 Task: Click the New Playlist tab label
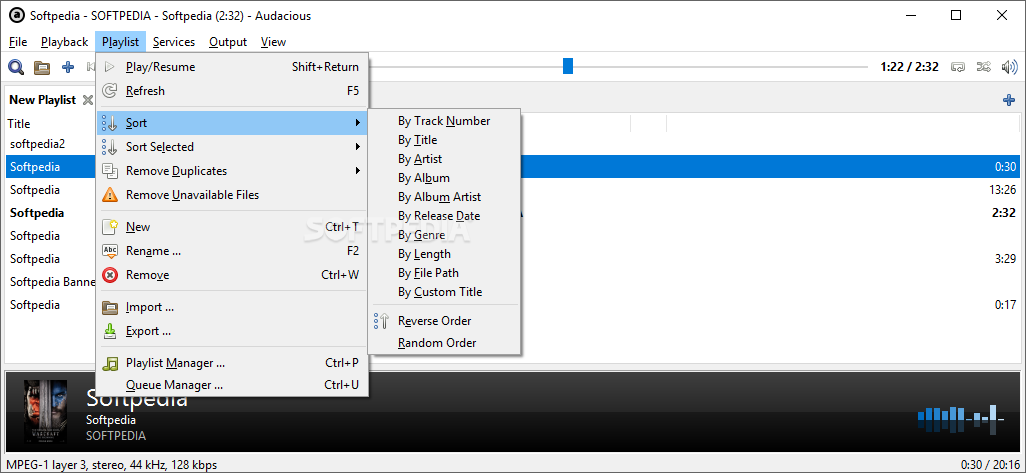point(43,100)
